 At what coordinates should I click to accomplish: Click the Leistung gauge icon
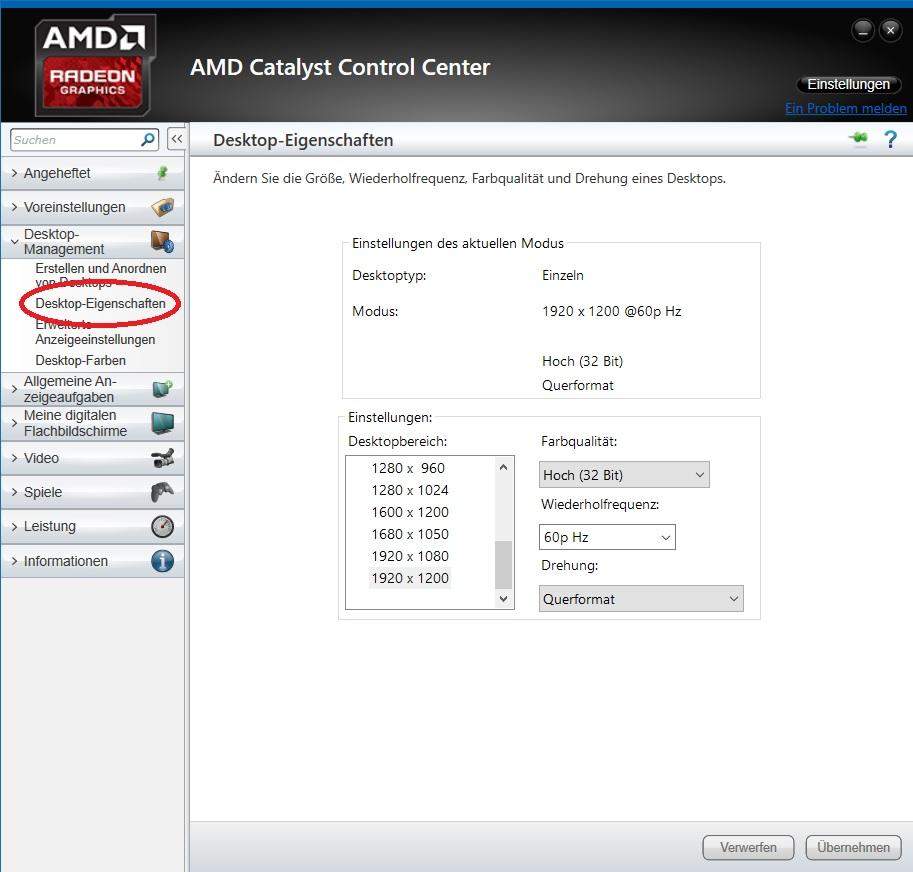coord(162,526)
